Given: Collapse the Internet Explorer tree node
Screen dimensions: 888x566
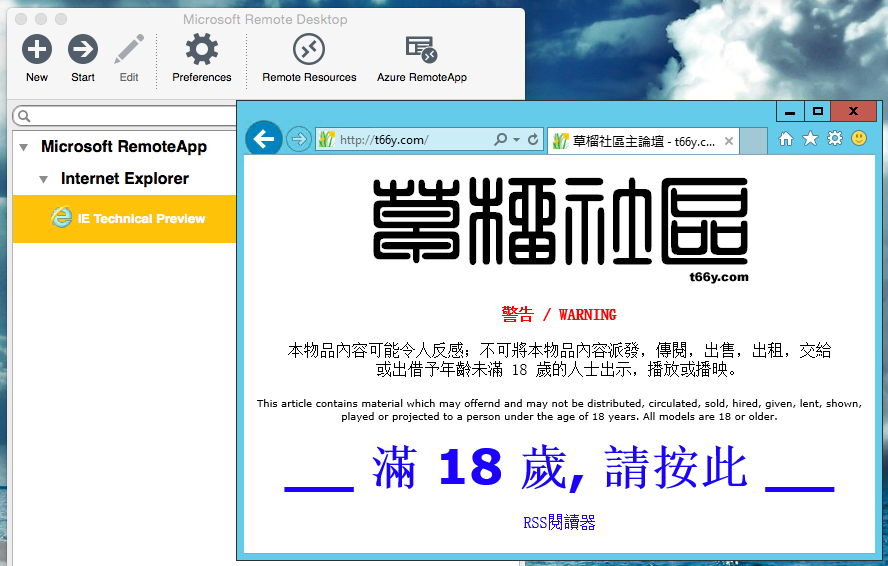Looking at the screenshot, I should point(43,179).
